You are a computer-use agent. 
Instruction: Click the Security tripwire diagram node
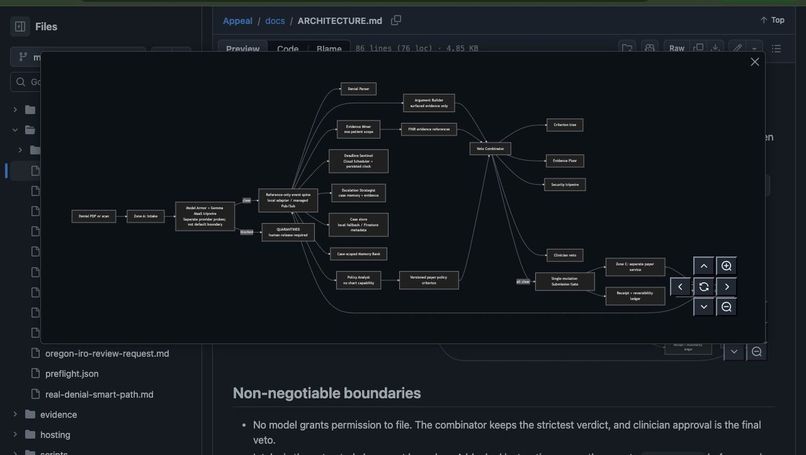click(x=564, y=184)
